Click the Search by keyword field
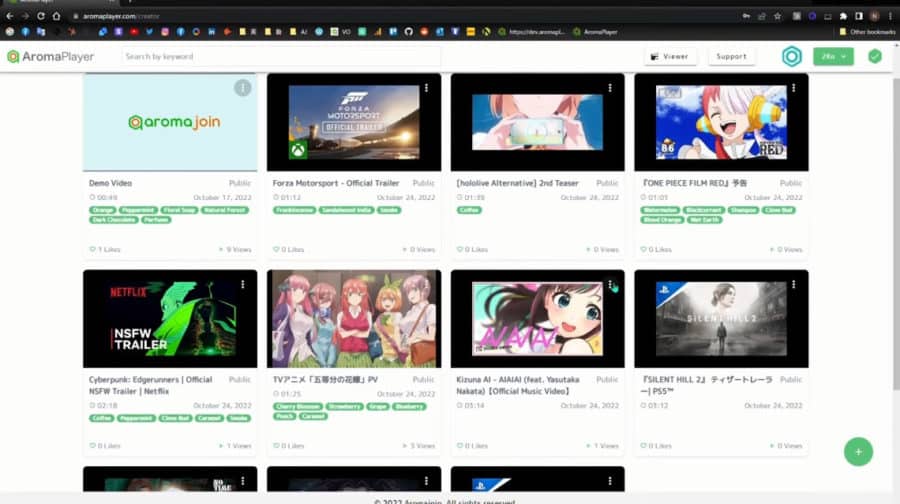Image resolution: width=900 pixels, height=504 pixels. click(281, 56)
